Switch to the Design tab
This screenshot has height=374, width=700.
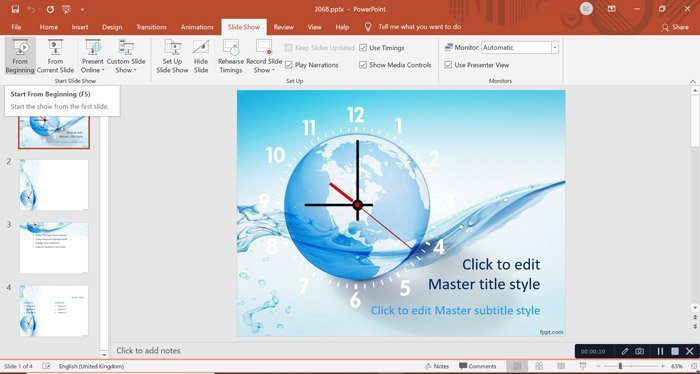[112, 27]
